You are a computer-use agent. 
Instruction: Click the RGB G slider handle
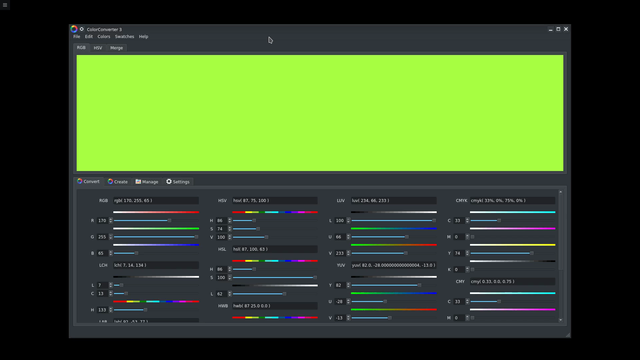(196, 237)
